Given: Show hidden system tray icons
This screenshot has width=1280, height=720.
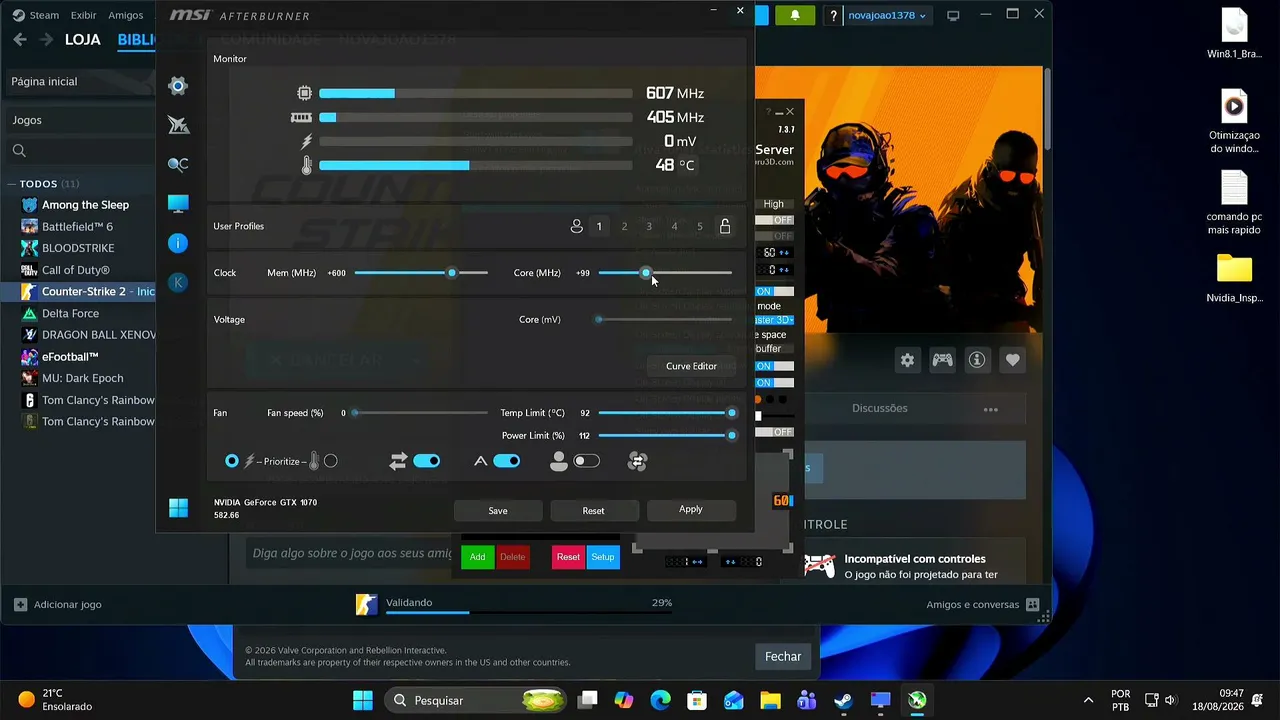Looking at the screenshot, I should click(1088, 700).
